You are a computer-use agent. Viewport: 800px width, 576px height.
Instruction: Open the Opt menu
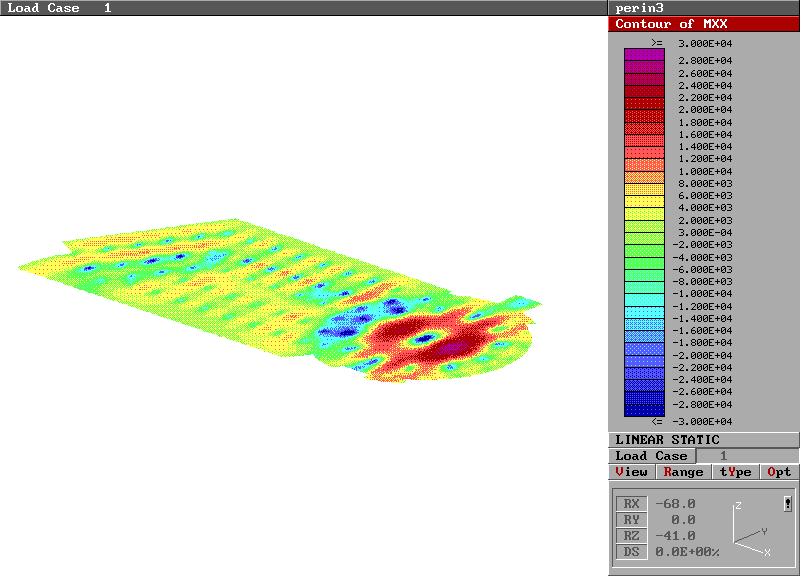(x=779, y=472)
